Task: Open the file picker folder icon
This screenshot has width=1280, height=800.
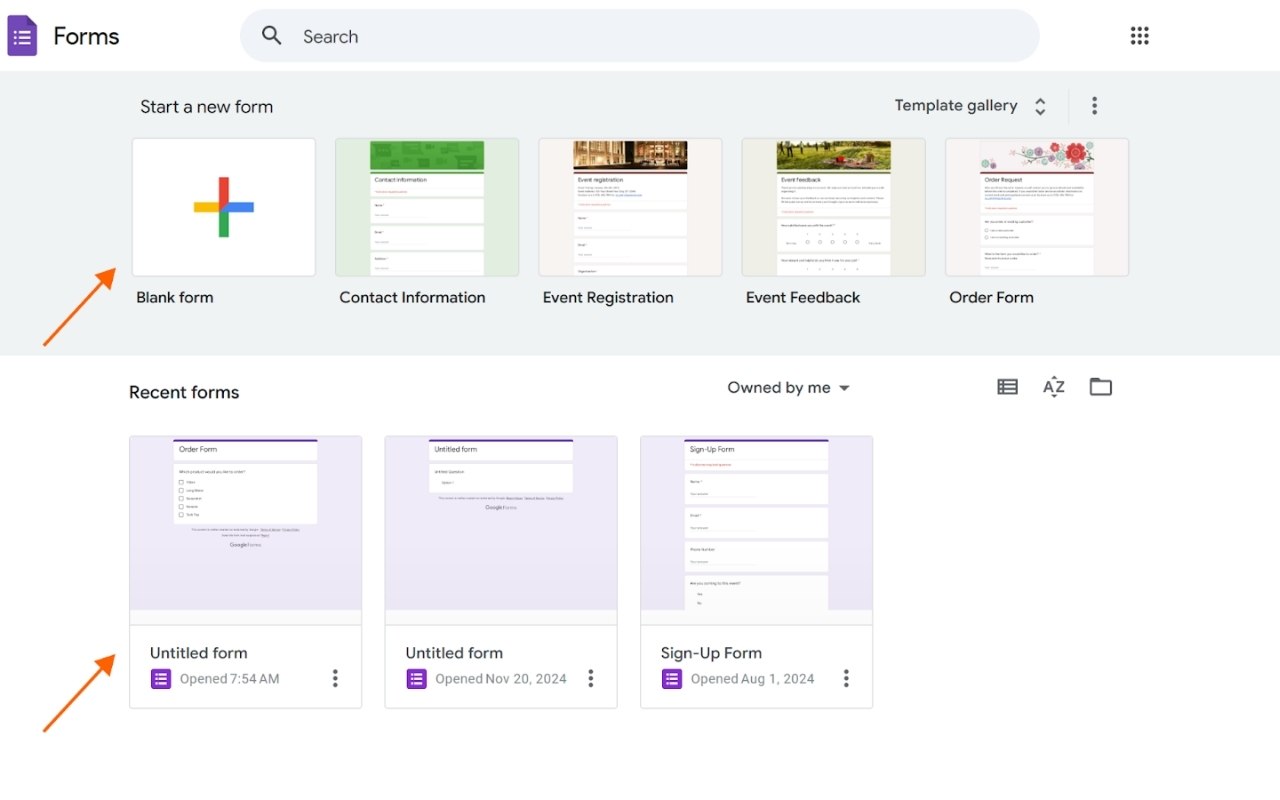Action: (1101, 387)
